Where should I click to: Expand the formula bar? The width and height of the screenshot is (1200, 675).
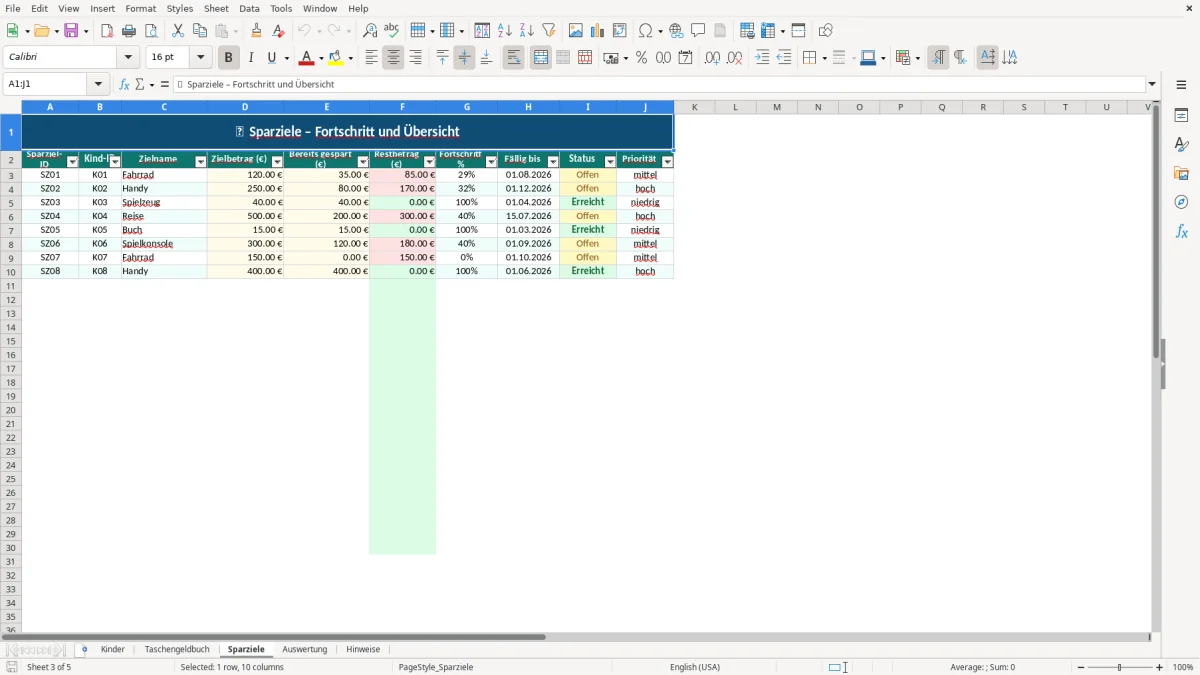(x=1152, y=84)
